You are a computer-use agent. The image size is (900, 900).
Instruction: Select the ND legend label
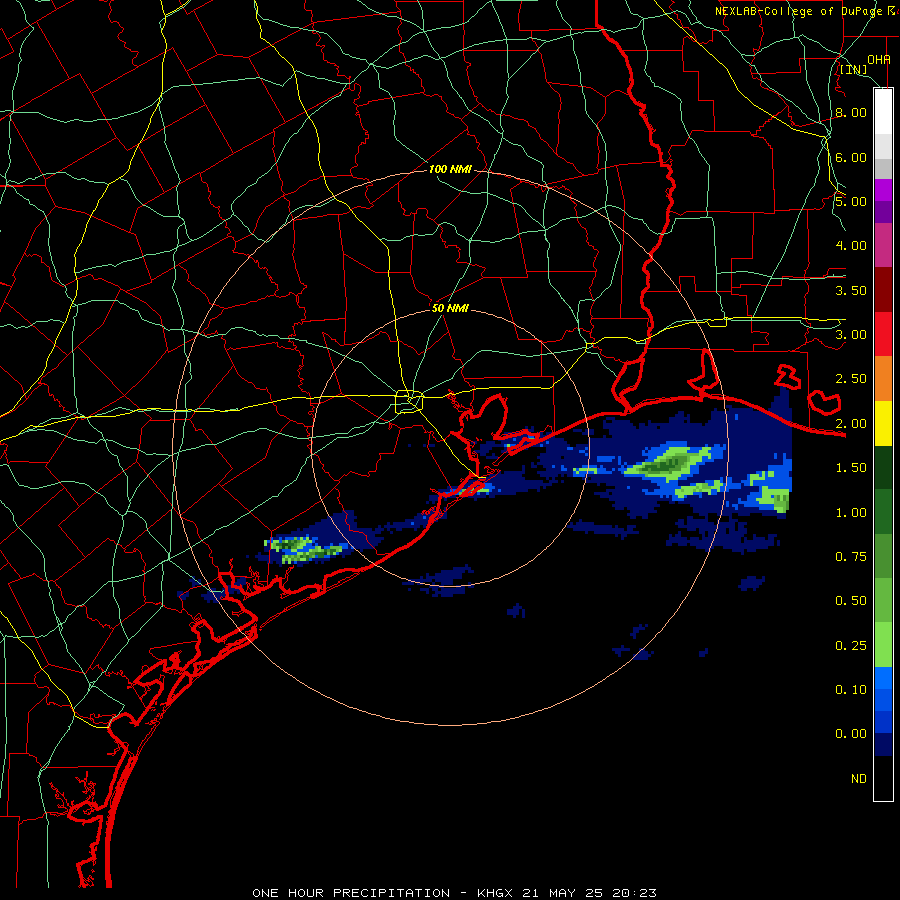click(859, 779)
